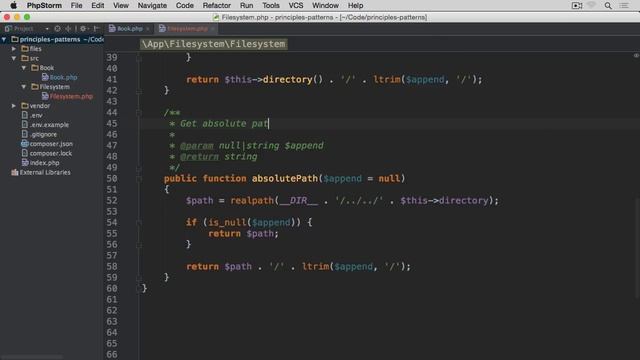Collapse the src folder
This screenshot has height=360, width=640.
coord(14,58)
